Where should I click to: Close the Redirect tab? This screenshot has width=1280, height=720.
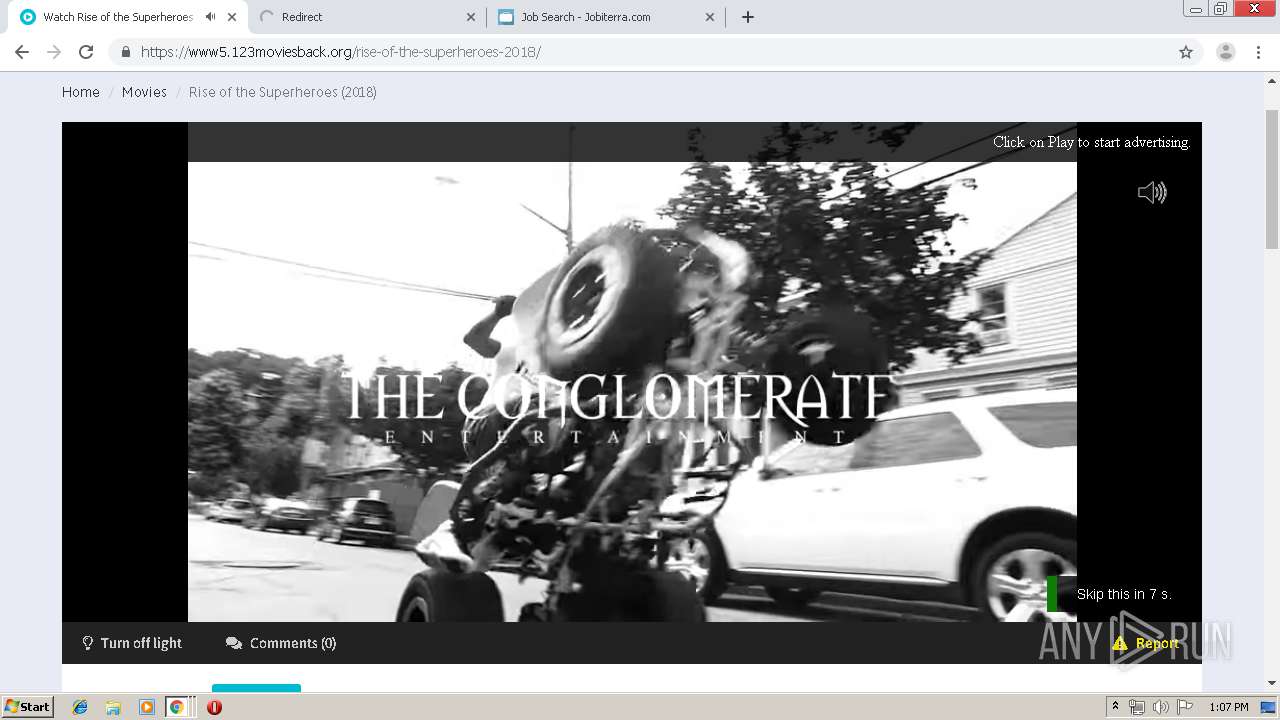click(472, 17)
